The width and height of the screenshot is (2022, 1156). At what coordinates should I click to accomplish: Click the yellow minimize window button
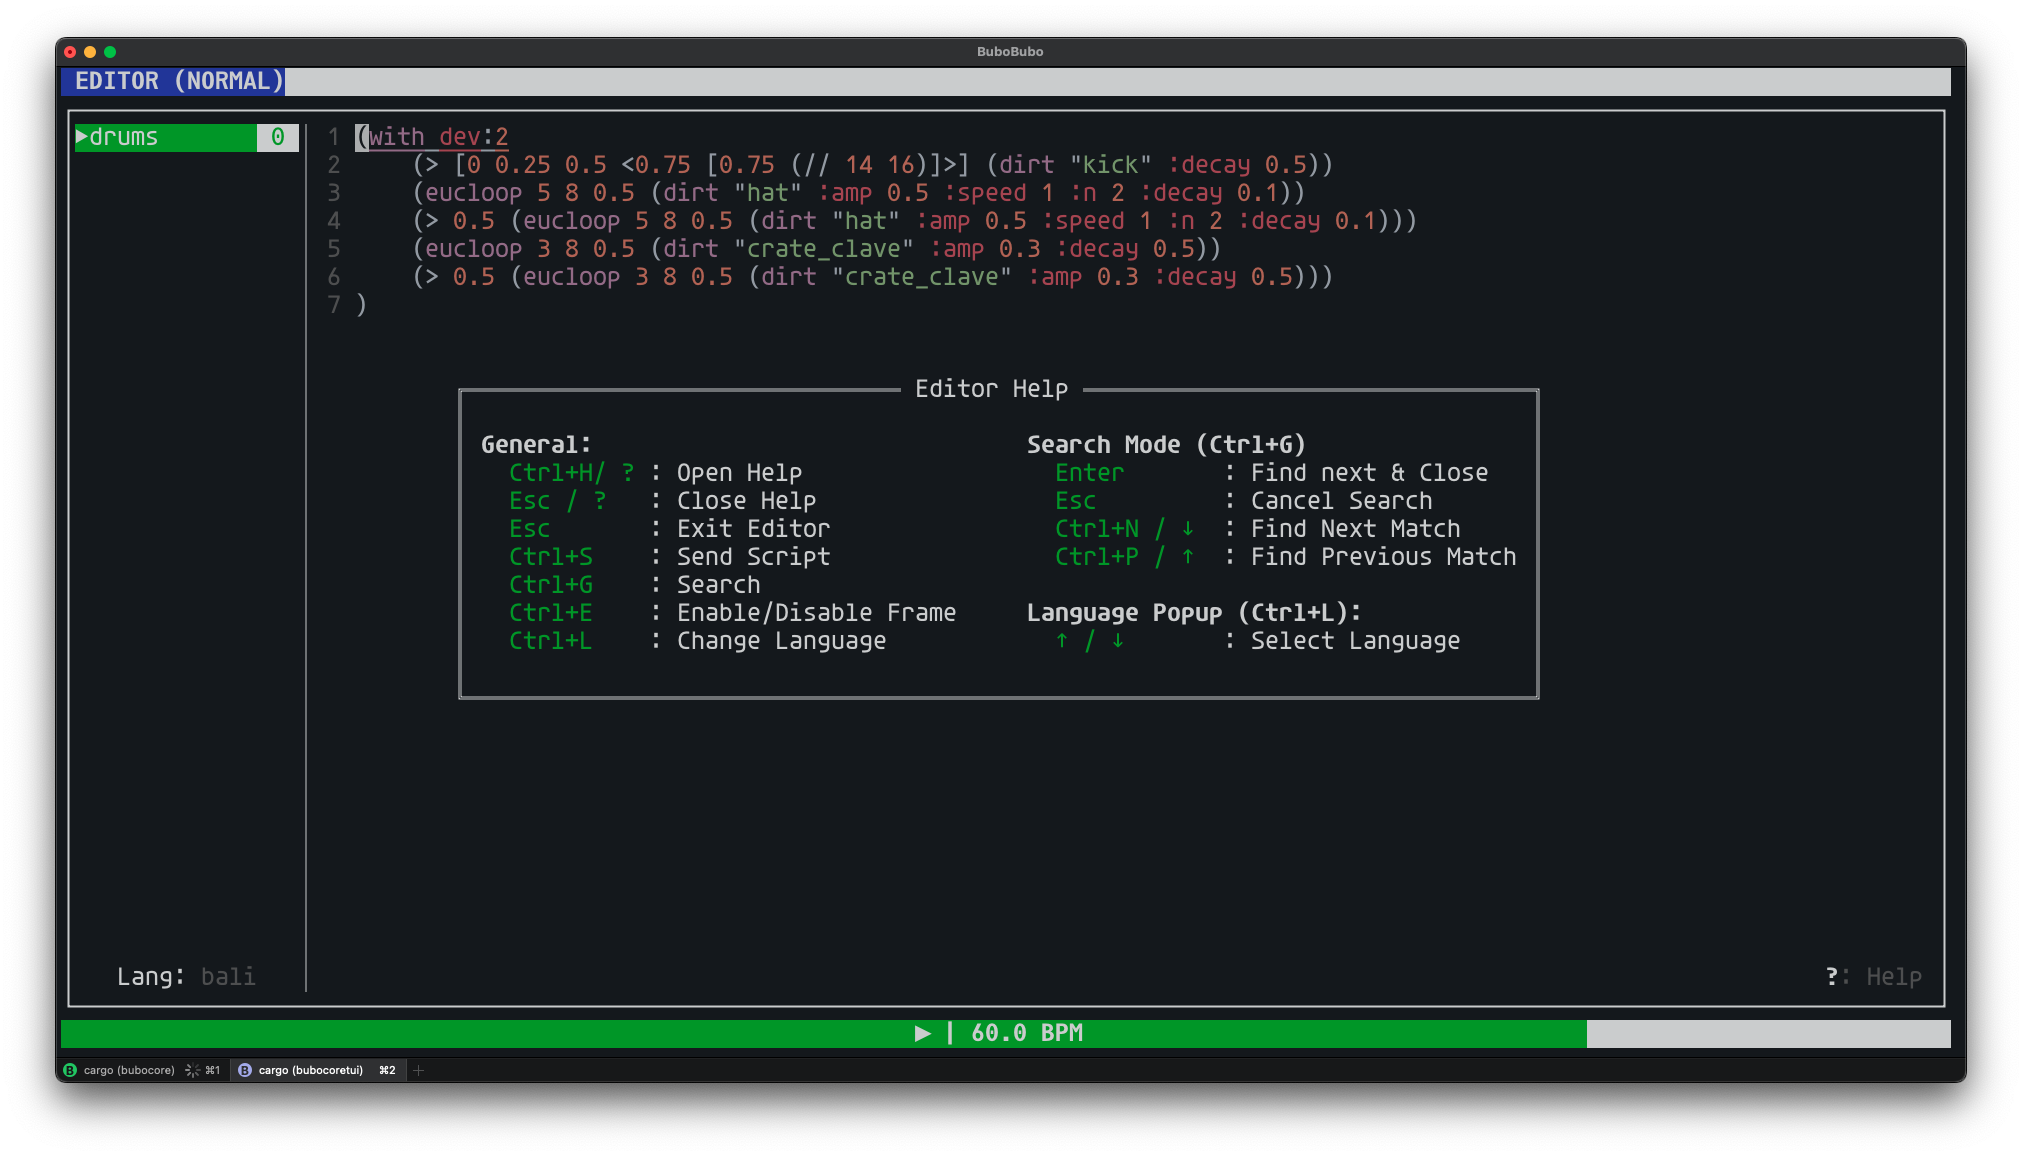(90, 52)
